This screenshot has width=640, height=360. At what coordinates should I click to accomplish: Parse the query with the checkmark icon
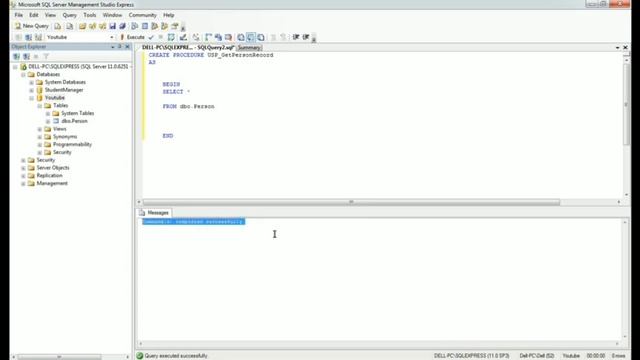click(151, 37)
